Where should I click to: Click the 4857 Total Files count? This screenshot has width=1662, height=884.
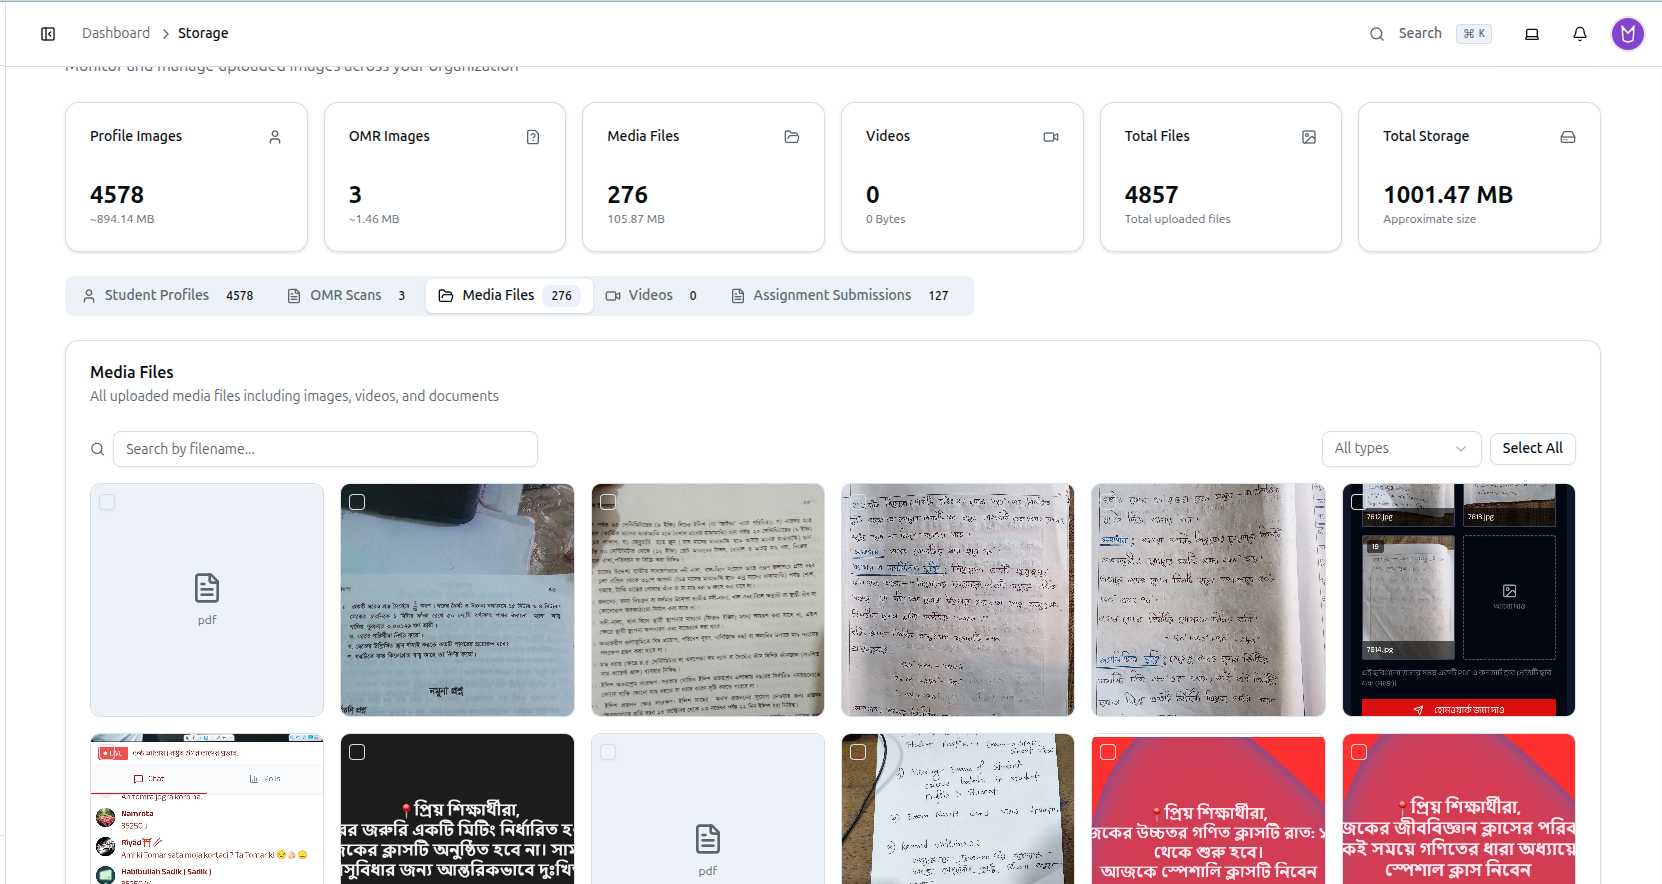pyautogui.click(x=1152, y=195)
